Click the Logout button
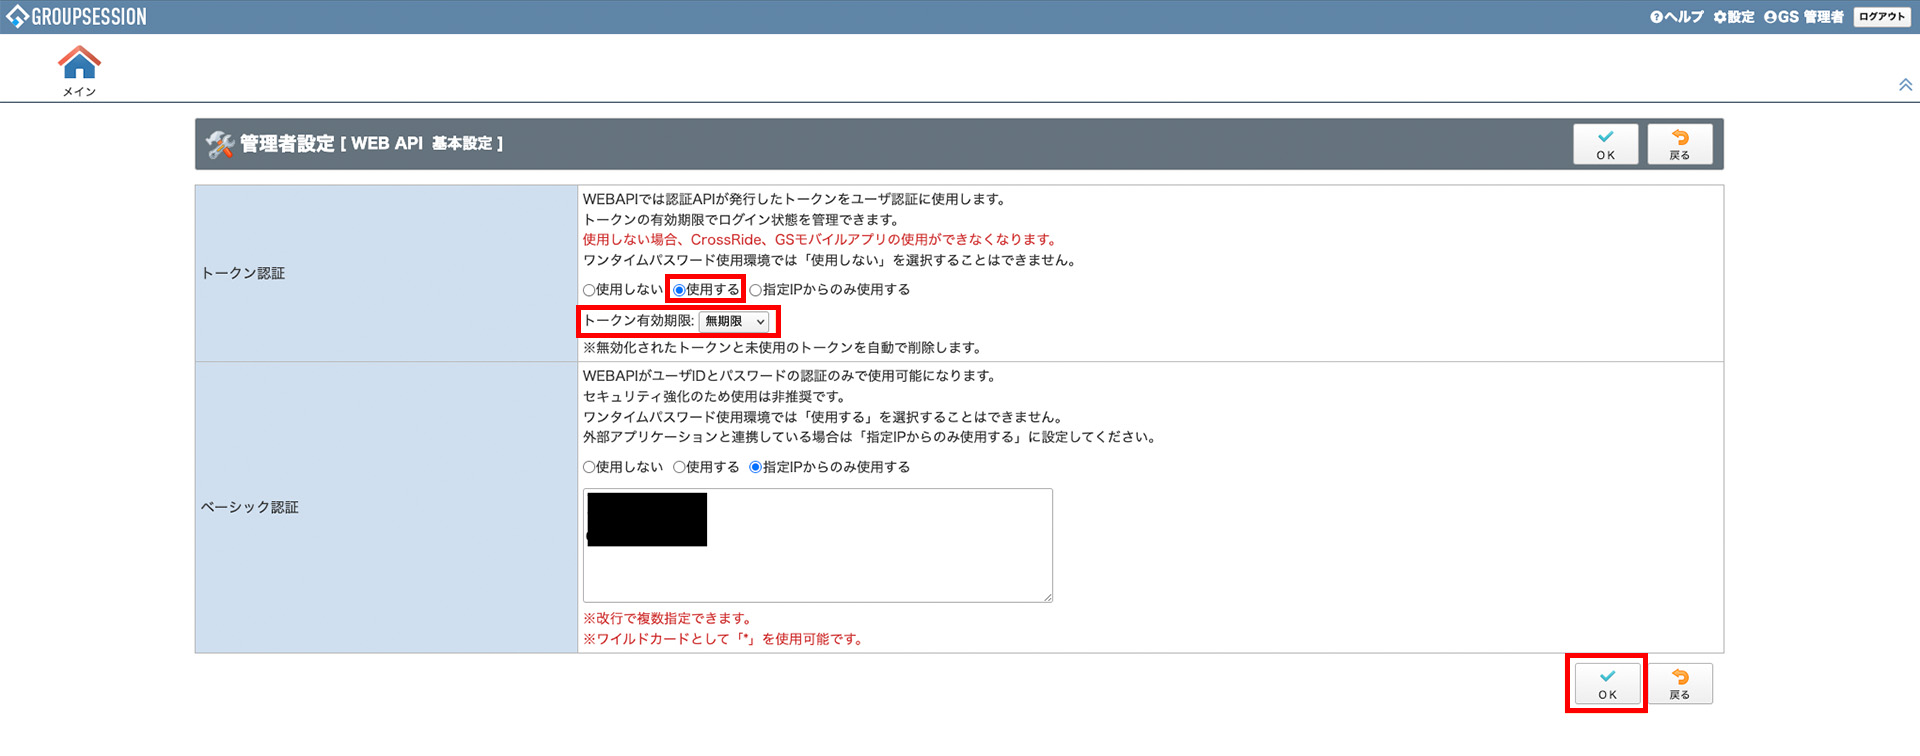 coord(1881,17)
